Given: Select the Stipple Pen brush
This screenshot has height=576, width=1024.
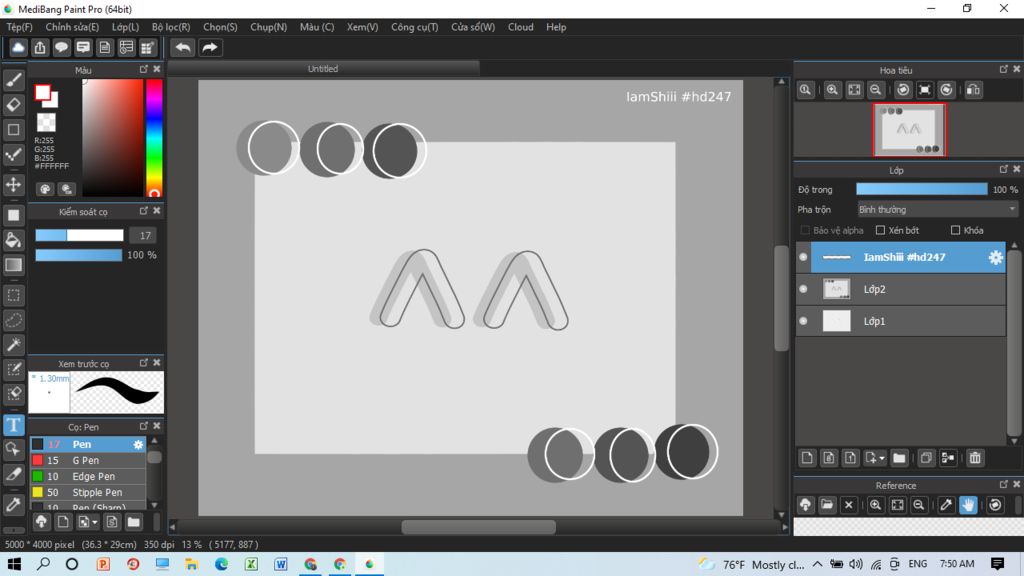Looking at the screenshot, I should click(x=88, y=492).
